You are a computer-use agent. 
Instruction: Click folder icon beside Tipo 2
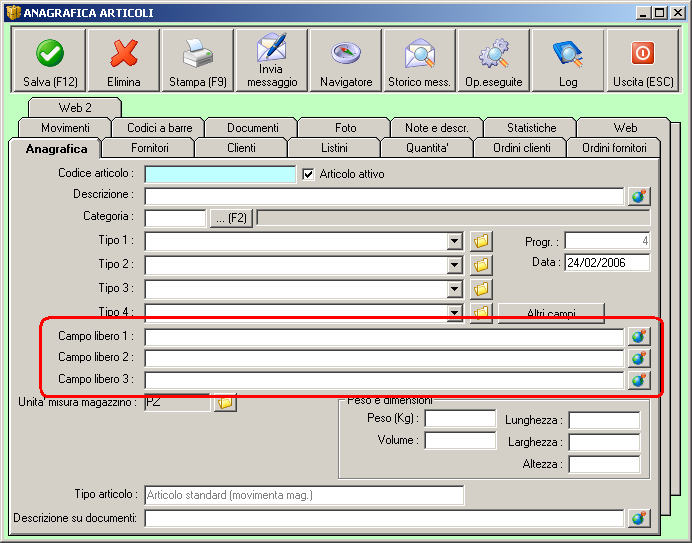click(481, 265)
